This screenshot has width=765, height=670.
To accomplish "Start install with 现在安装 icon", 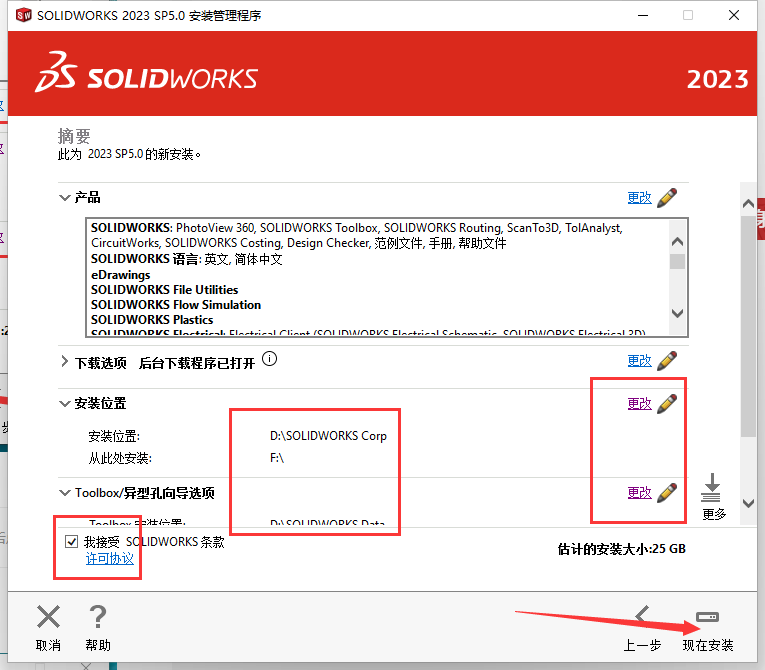I will click(707, 616).
